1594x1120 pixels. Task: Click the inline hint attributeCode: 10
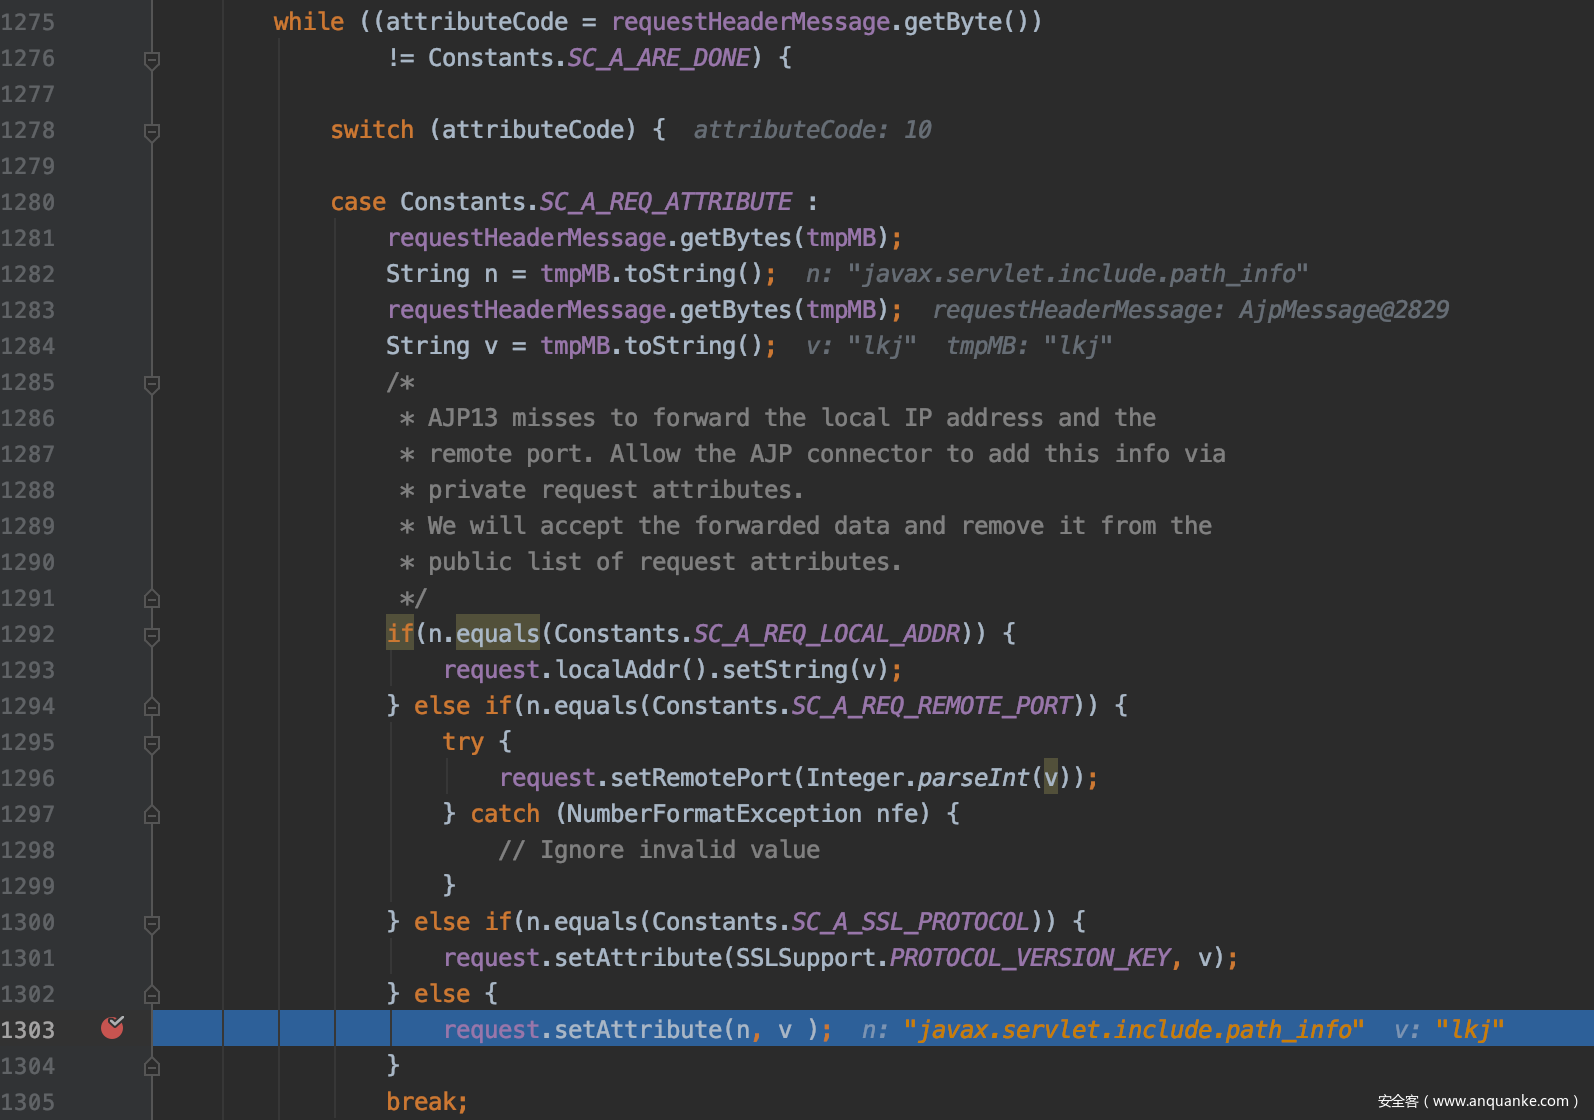pos(812,130)
